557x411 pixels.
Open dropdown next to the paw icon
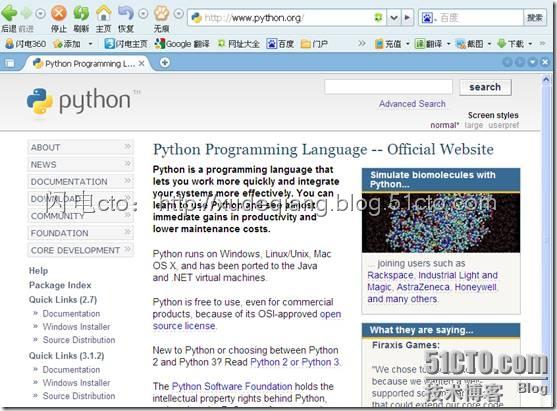179,14
